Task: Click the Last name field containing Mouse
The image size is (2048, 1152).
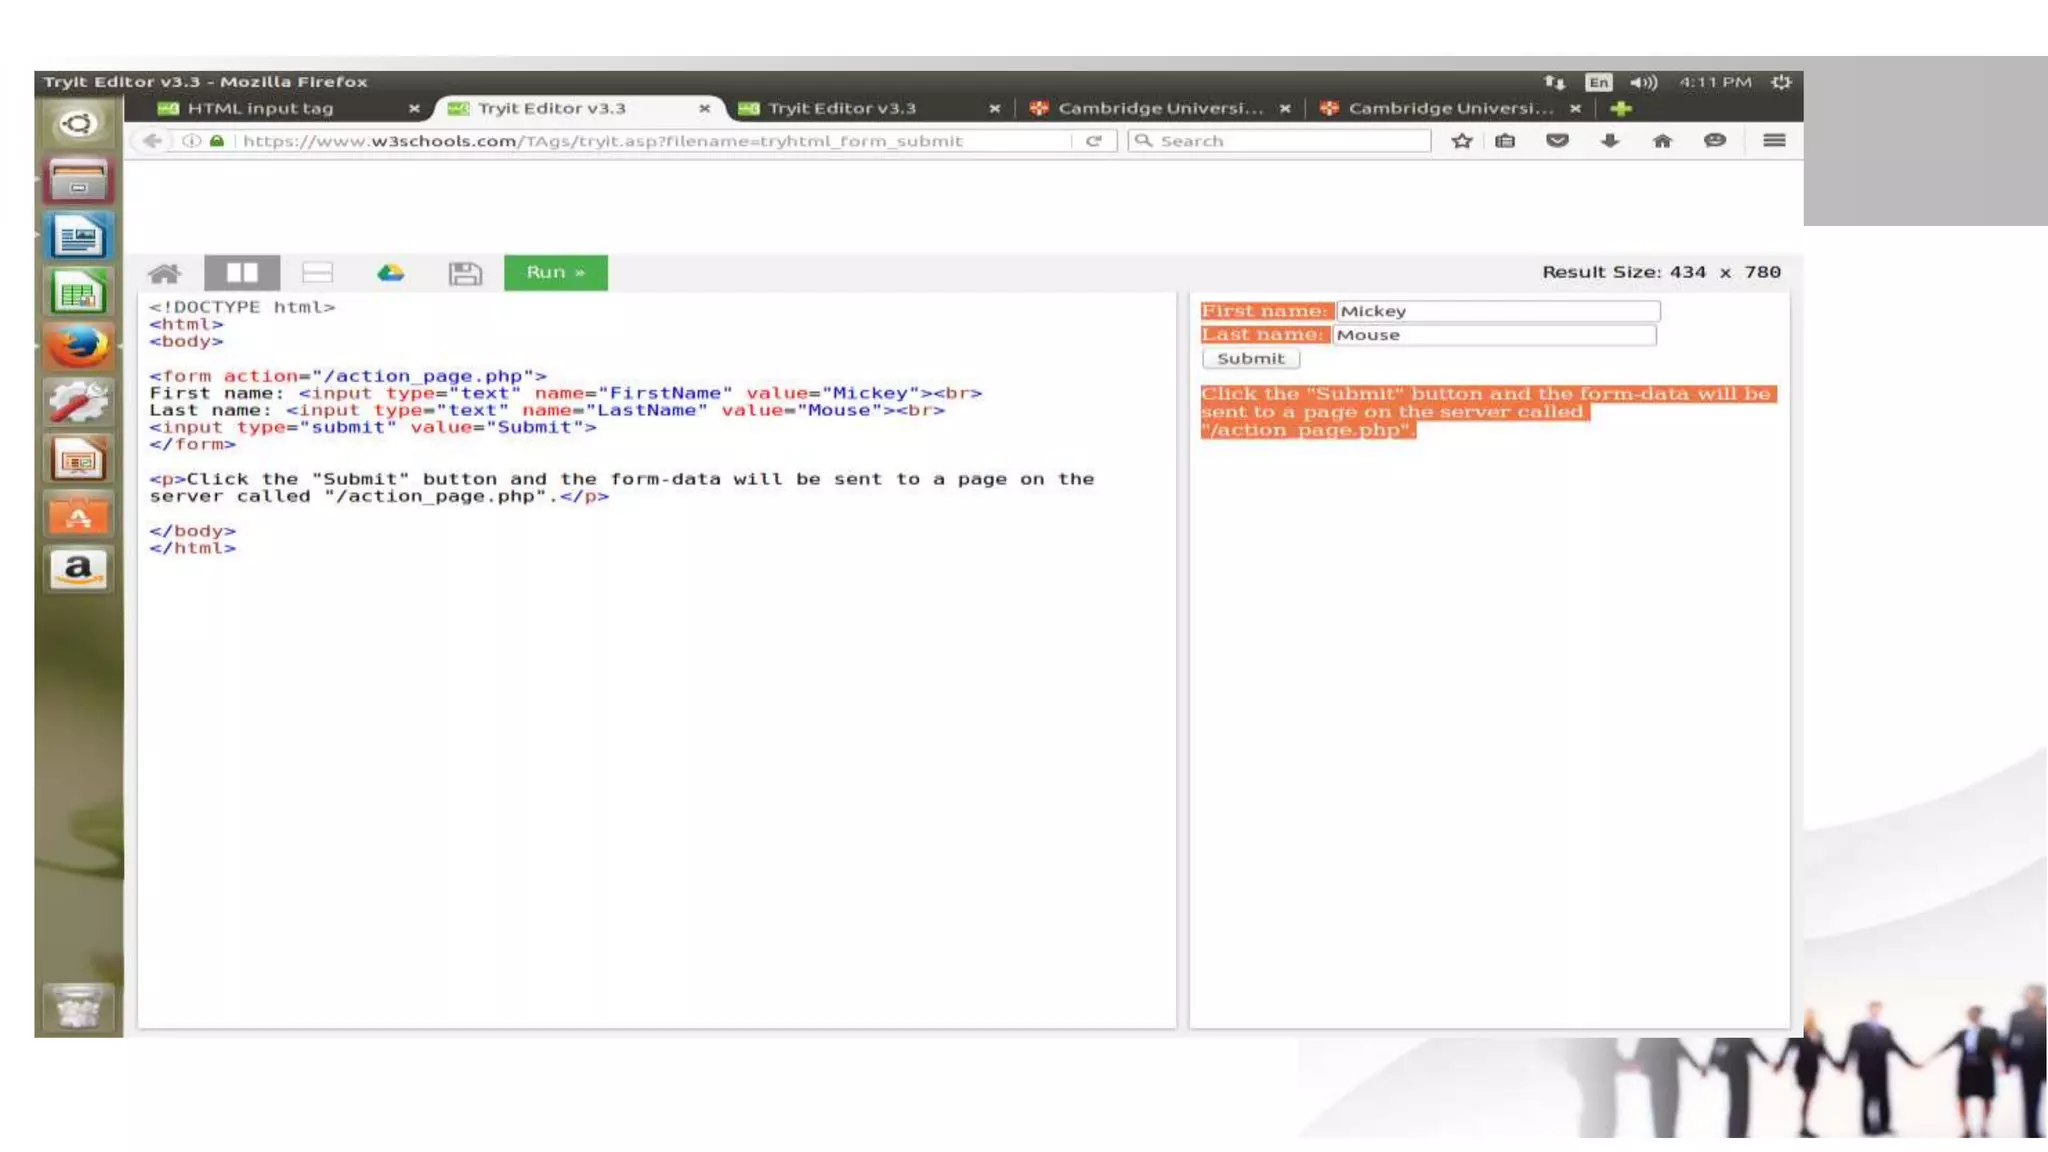Action: pyautogui.click(x=1494, y=335)
